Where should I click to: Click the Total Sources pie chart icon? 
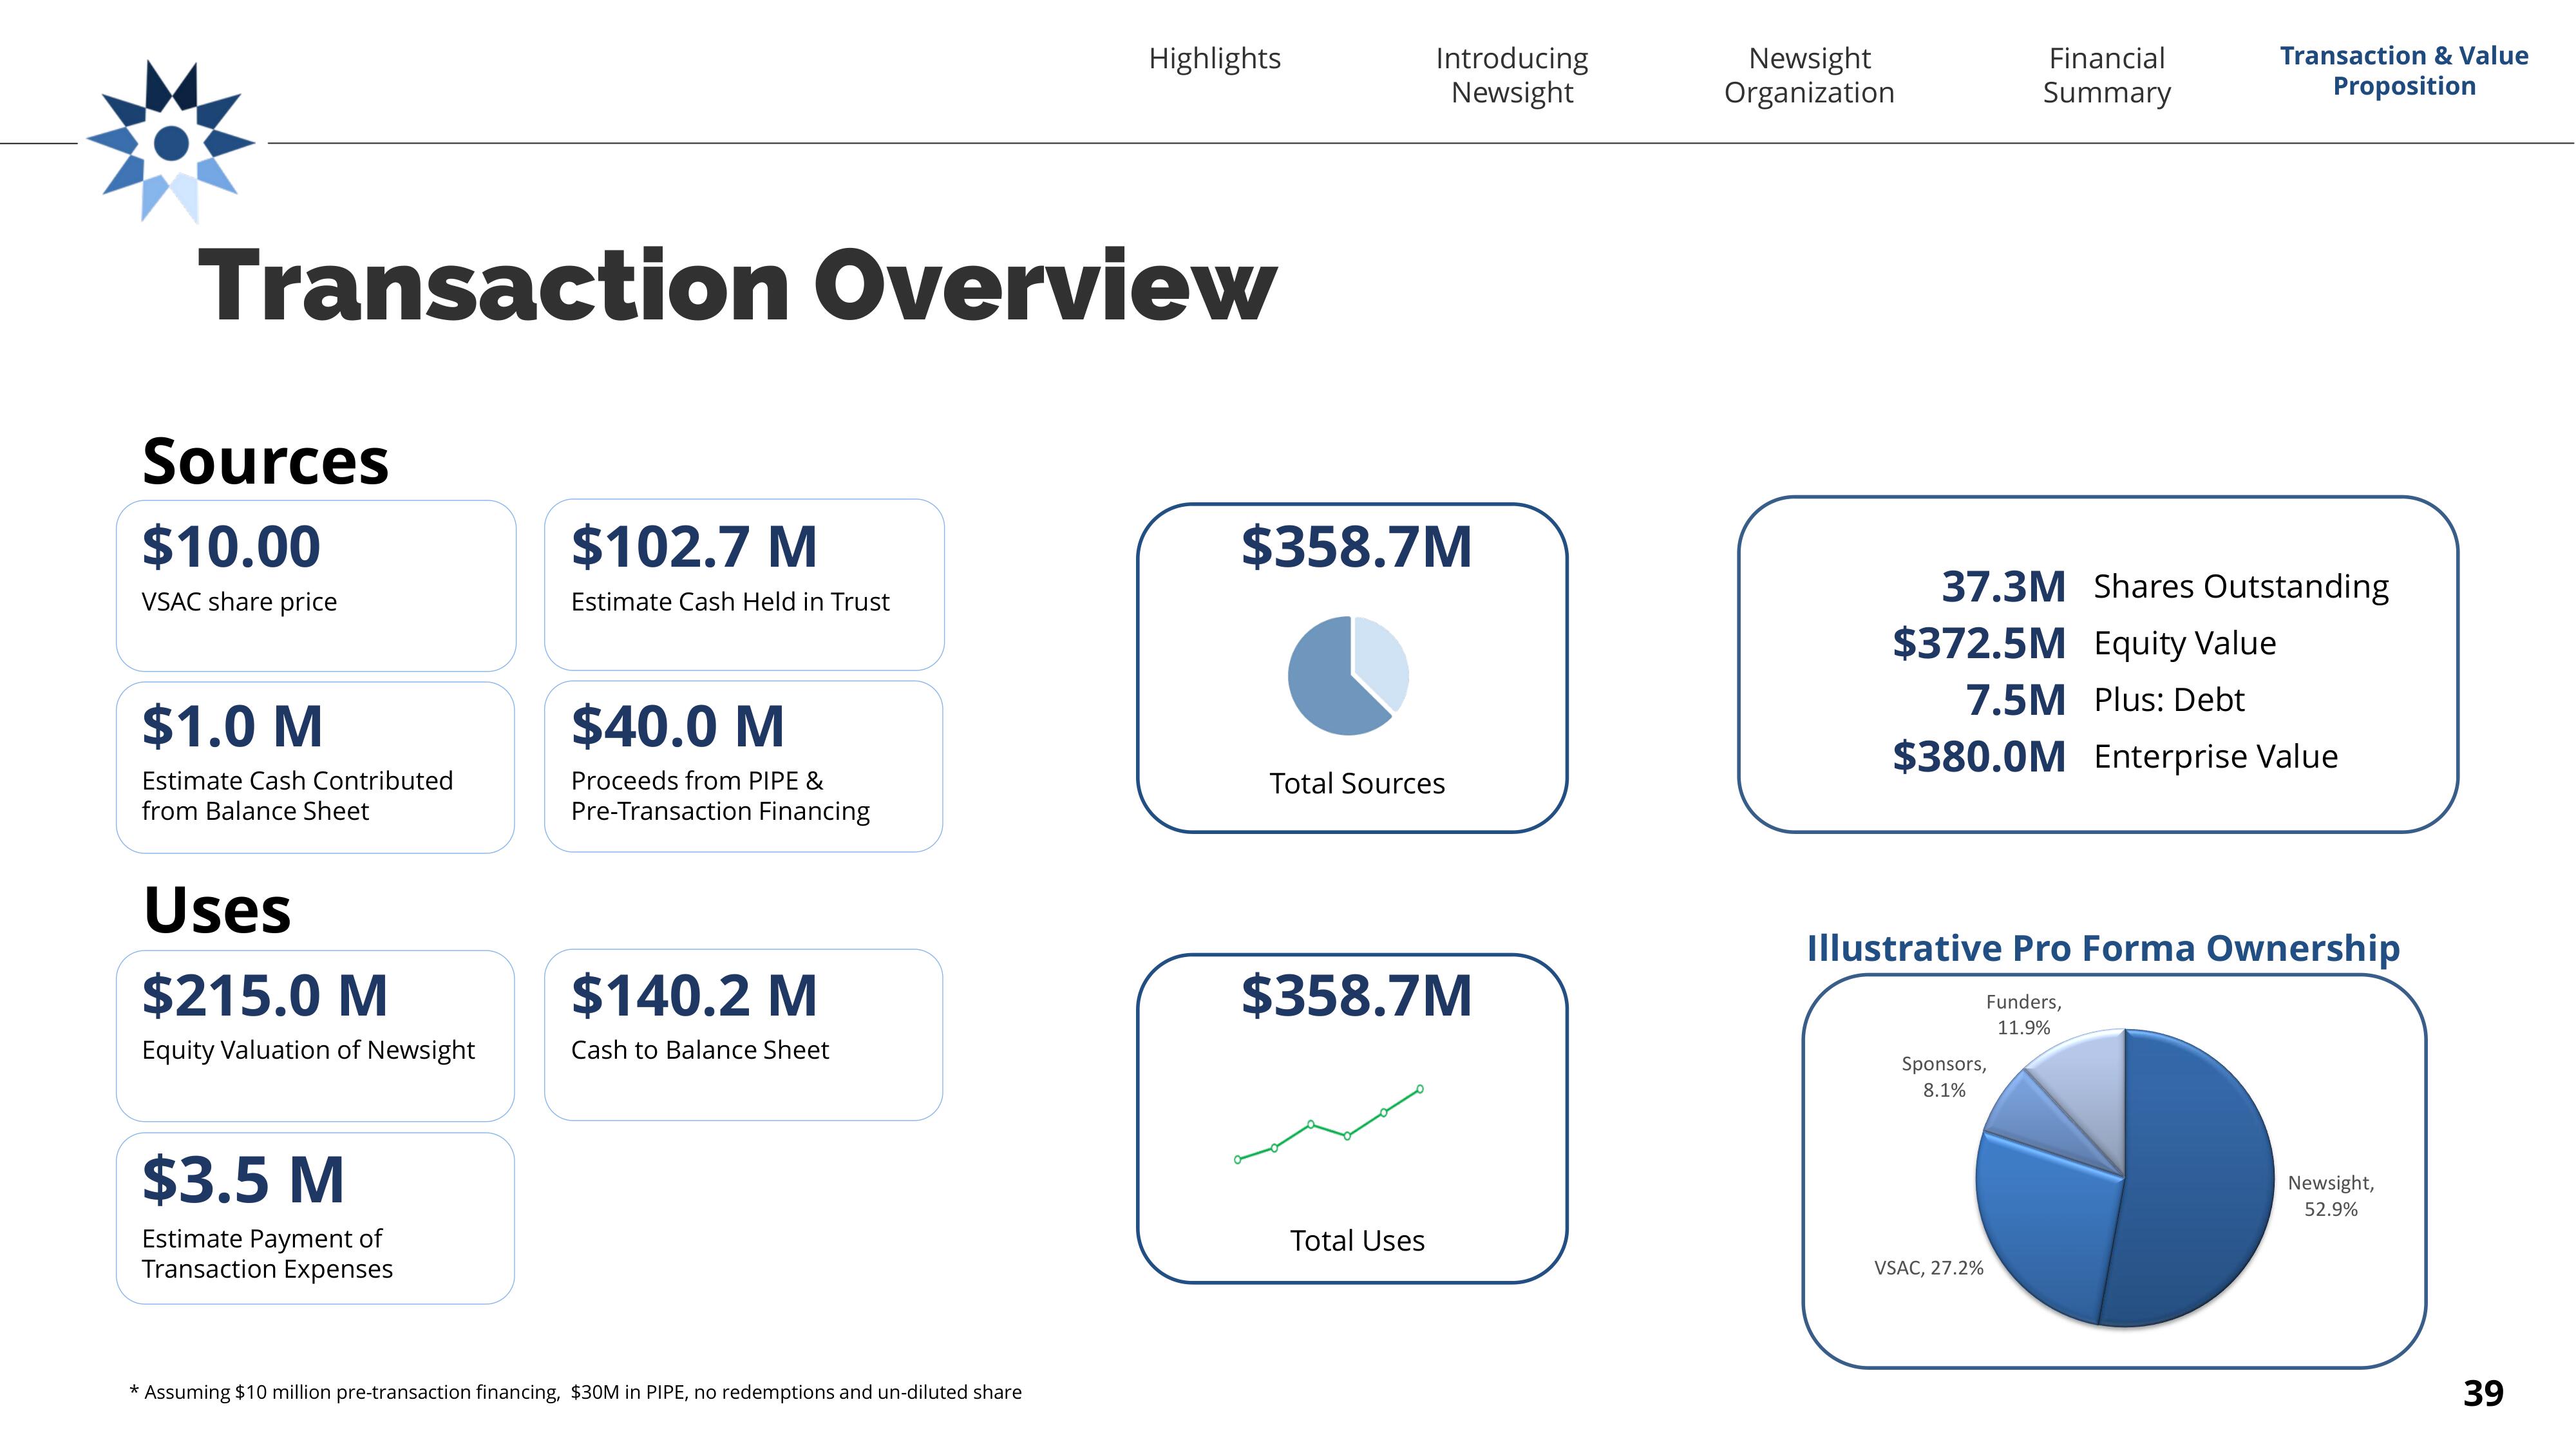[1348, 675]
